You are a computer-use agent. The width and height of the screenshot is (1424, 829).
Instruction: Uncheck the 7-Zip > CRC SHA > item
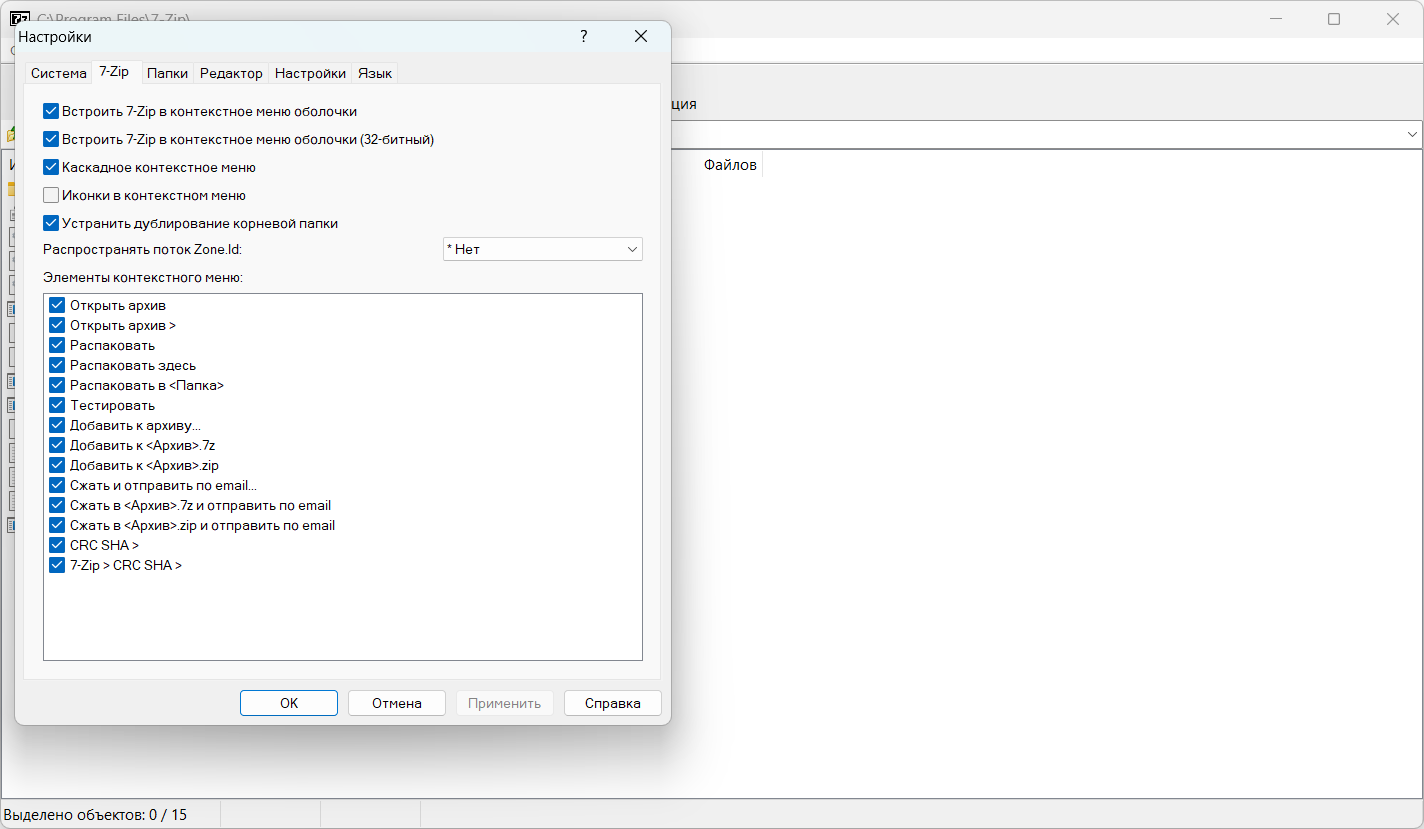[57, 565]
